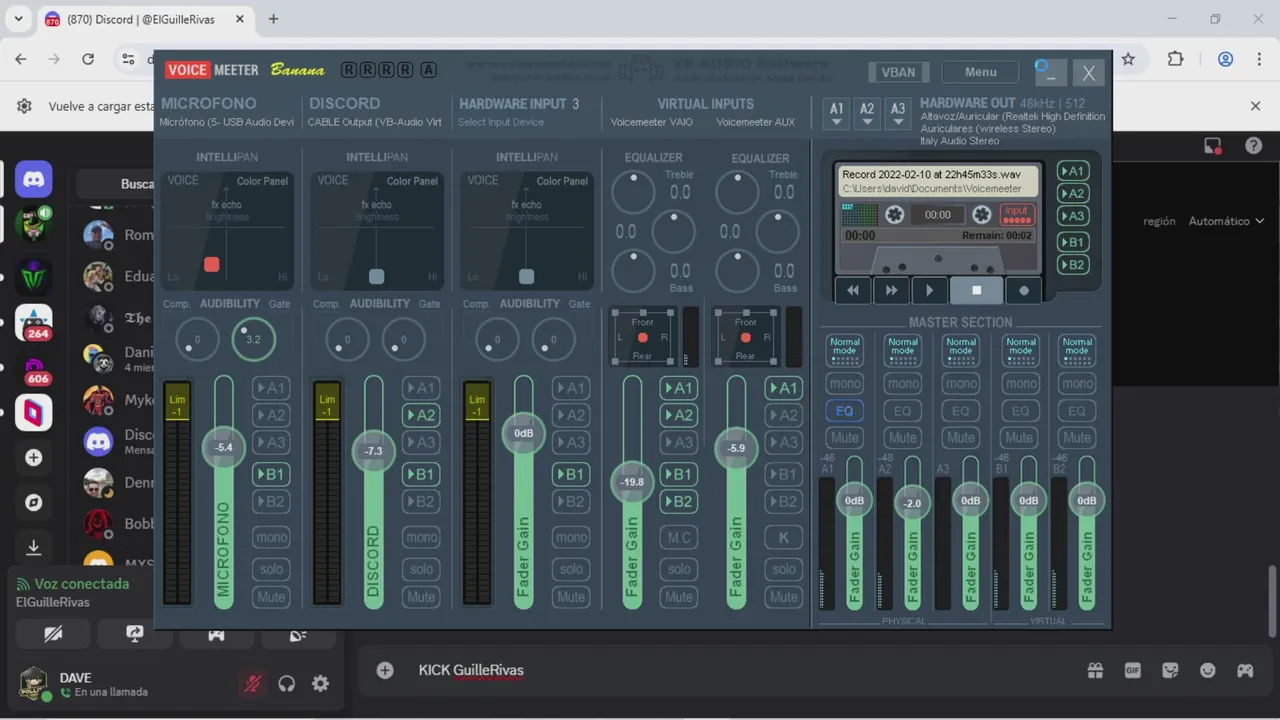Toggle the K button on Voicemeeter AUX strip

[x=783, y=537]
